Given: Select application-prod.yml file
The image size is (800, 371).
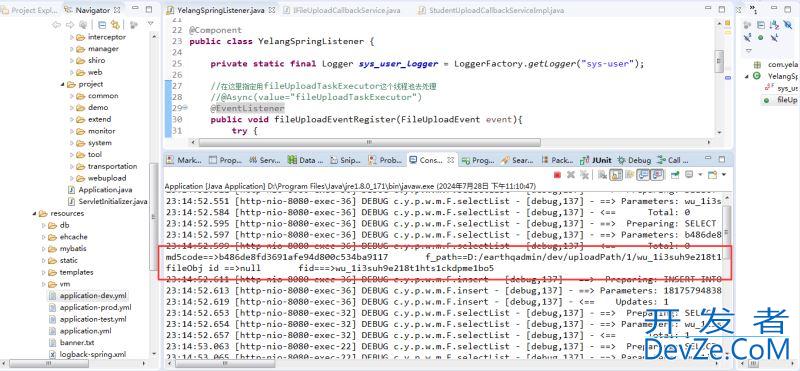Looking at the screenshot, I should [90, 307].
